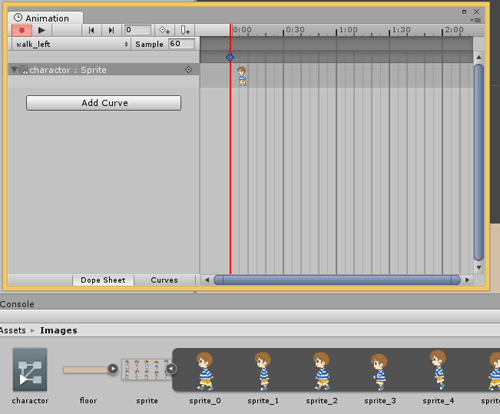
Task: Click the Add Curve button
Action: tap(104, 103)
